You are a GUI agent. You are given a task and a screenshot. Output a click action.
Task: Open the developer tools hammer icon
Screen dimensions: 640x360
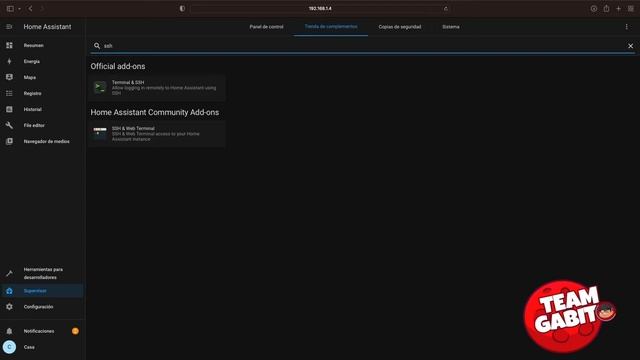point(9,273)
